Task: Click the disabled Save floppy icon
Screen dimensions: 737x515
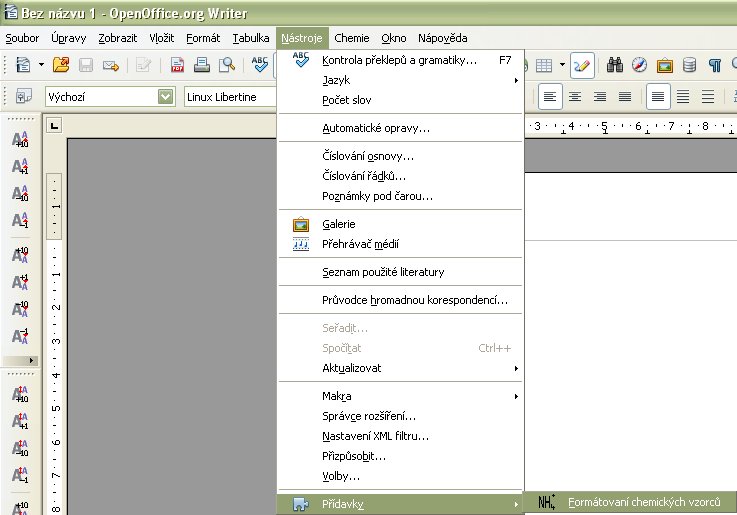Action: tap(86, 65)
